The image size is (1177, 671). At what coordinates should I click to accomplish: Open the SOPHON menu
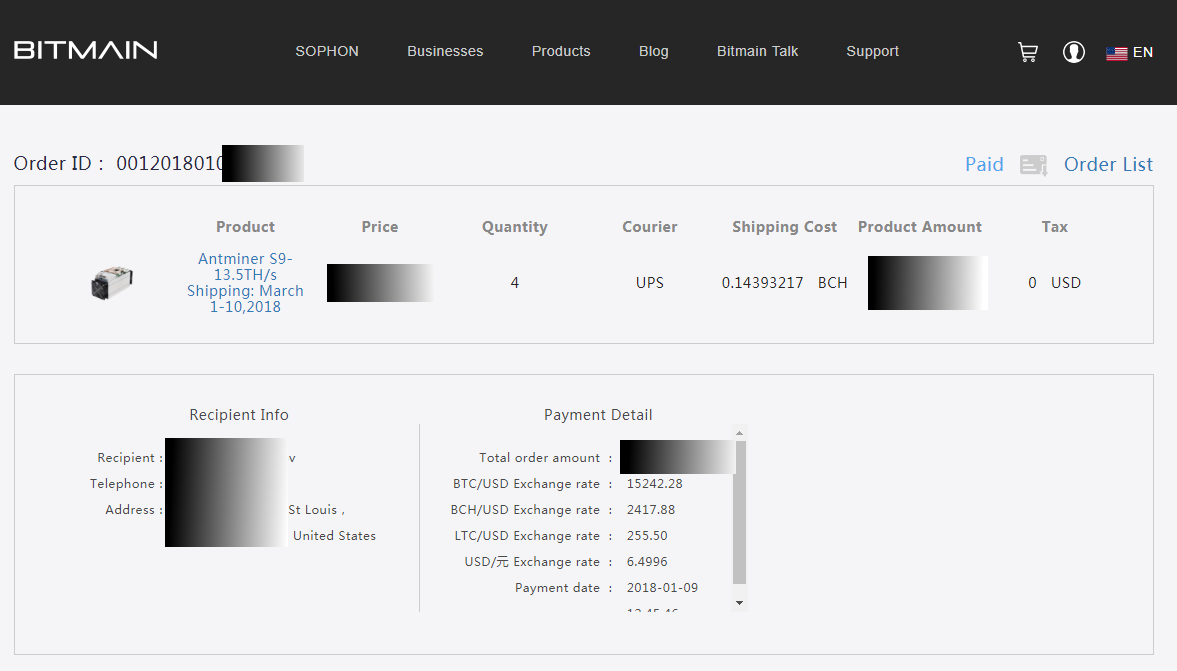tap(327, 51)
